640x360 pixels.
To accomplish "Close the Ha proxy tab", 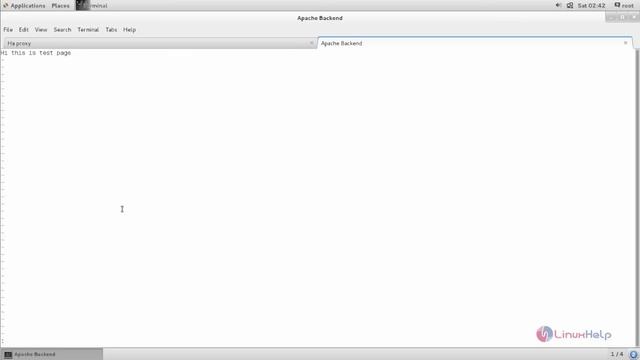I will click(311, 43).
